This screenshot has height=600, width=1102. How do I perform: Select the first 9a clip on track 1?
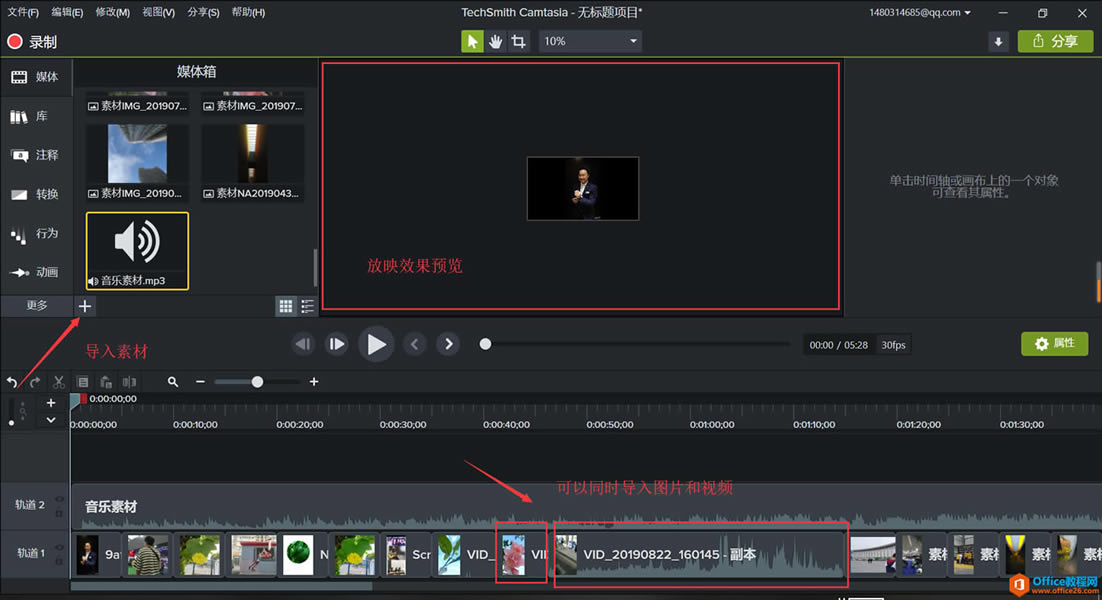(96, 554)
